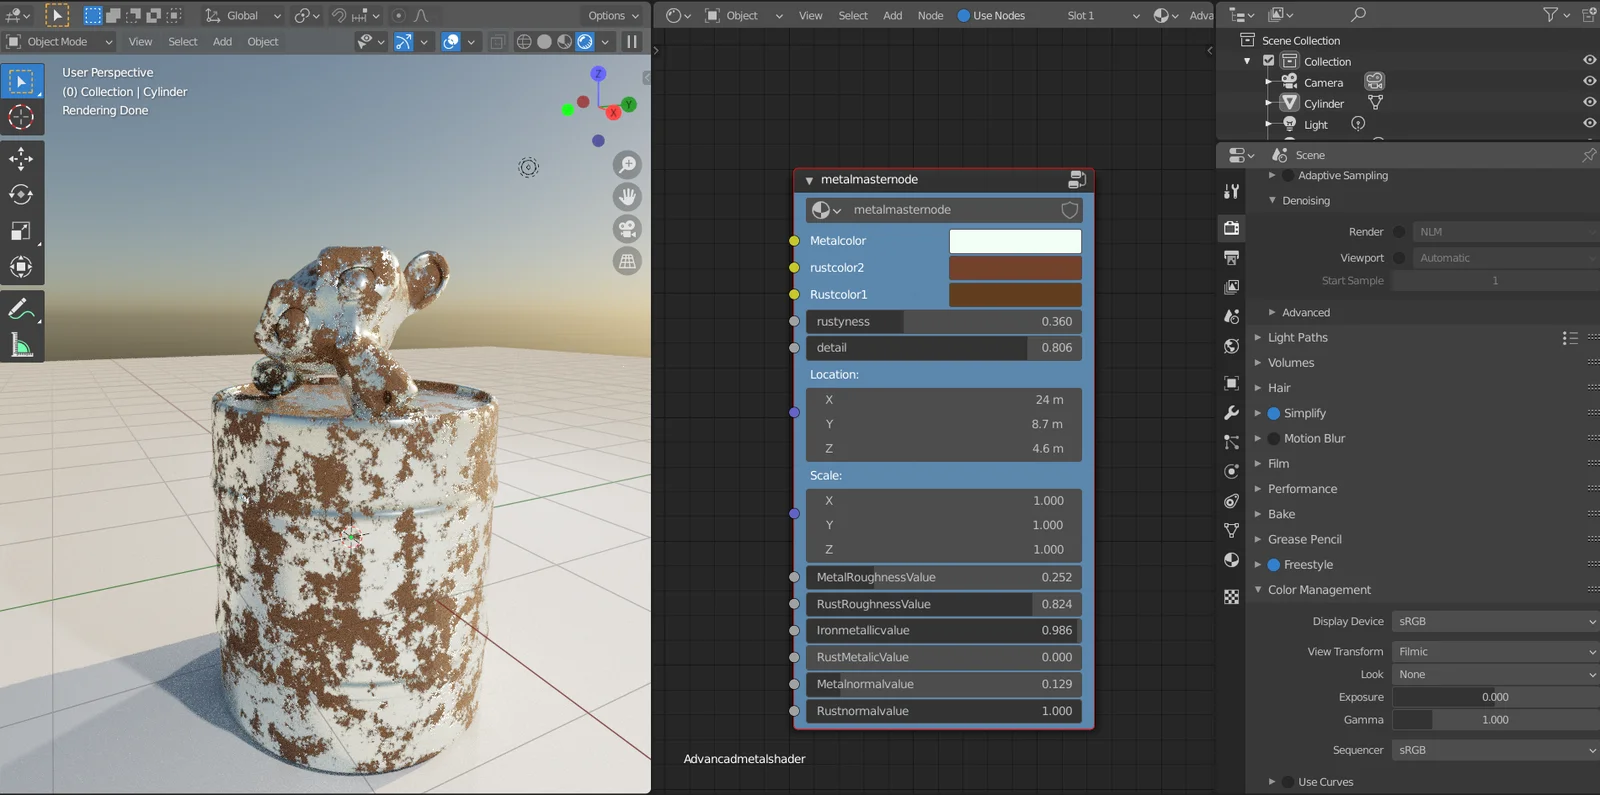Open the Scene properties tab
1600x795 pixels.
[x=1231, y=316]
